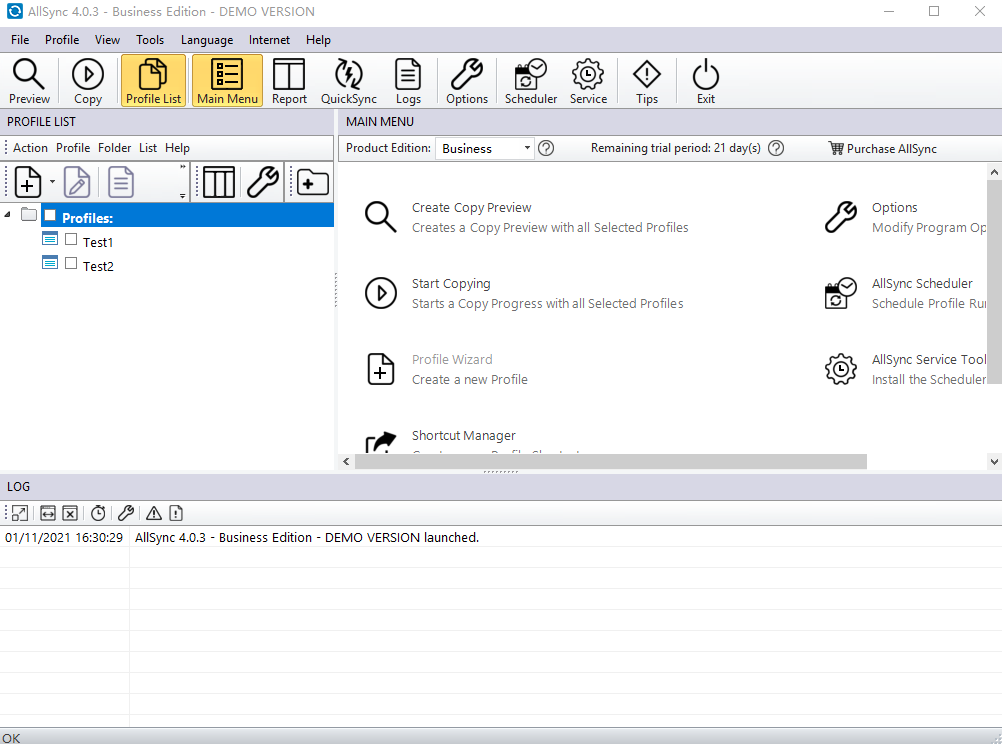Image resolution: width=1002 pixels, height=744 pixels.
Task: Open the Tools menu
Action: coord(150,40)
